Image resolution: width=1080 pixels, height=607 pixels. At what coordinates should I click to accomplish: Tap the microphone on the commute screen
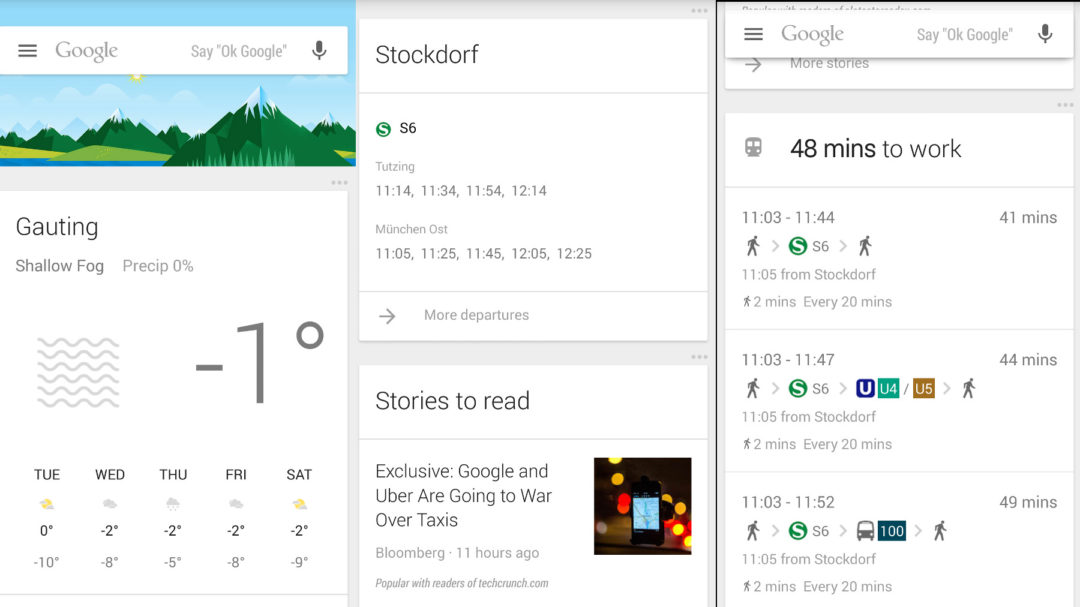[x=1045, y=33]
